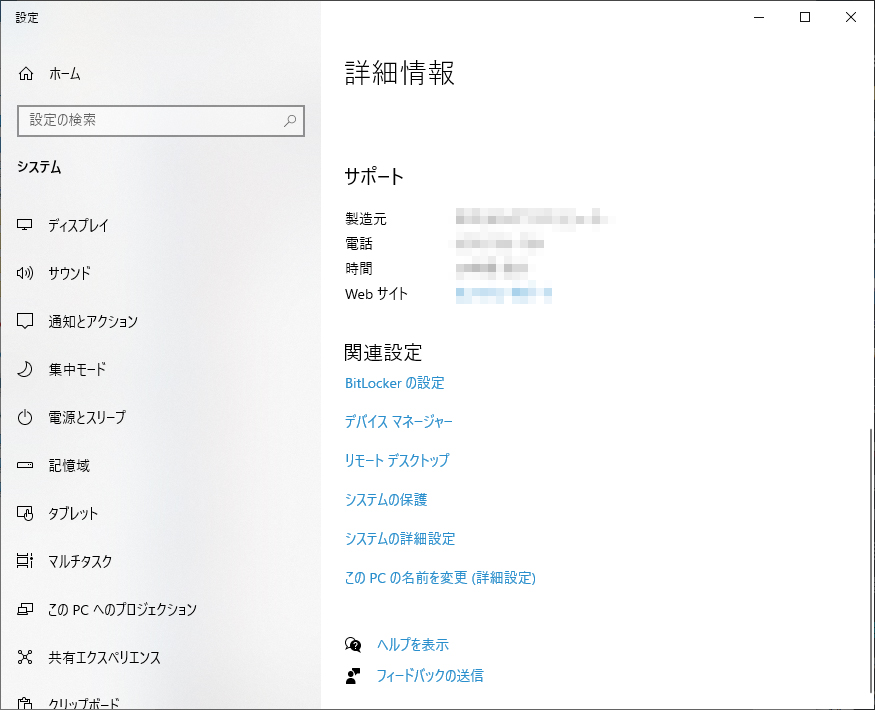This screenshot has width=875, height=710.
Task: Click the Home icon in sidebar
Action: click(x=26, y=74)
